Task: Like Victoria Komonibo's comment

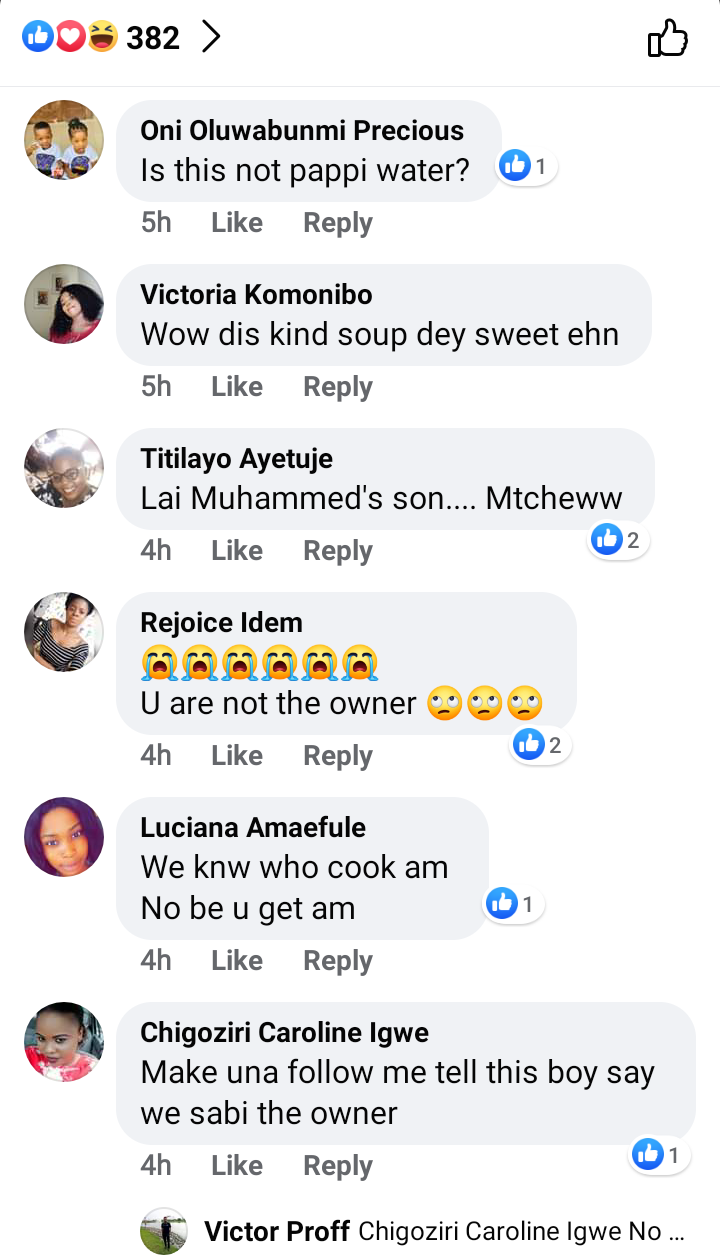Action: click(x=237, y=387)
